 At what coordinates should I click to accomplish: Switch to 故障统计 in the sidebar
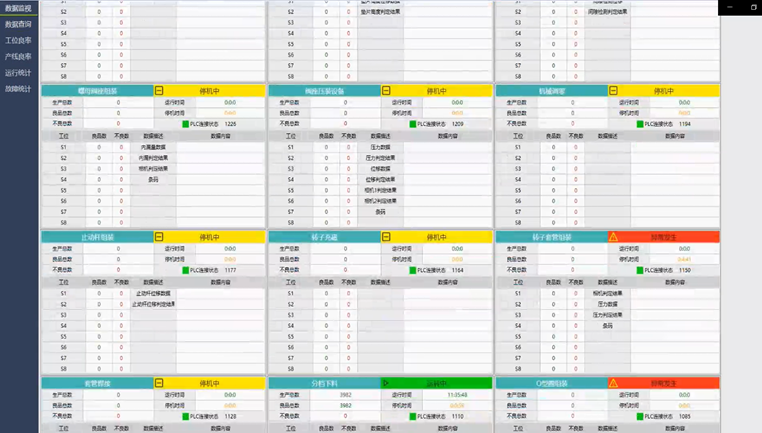click(18, 89)
